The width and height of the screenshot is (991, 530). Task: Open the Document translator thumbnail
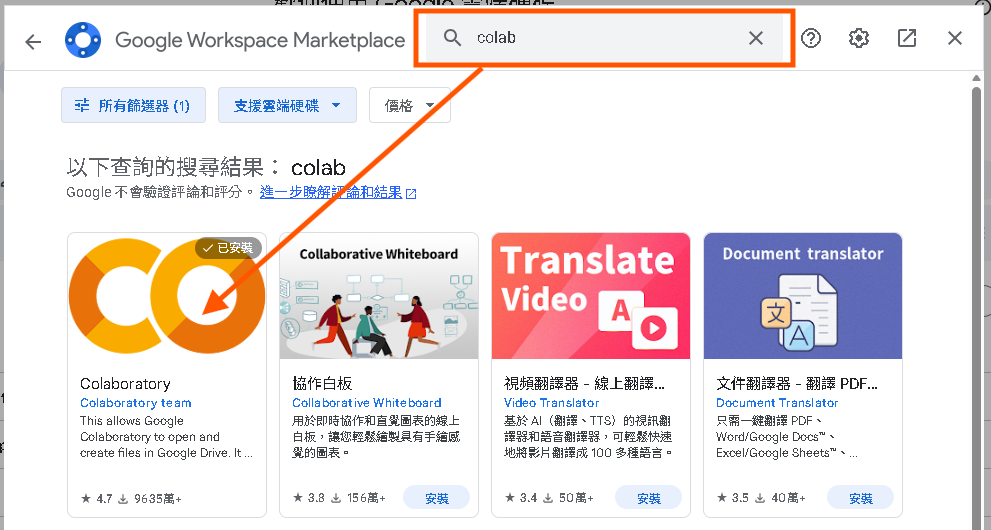pos(803,296)
